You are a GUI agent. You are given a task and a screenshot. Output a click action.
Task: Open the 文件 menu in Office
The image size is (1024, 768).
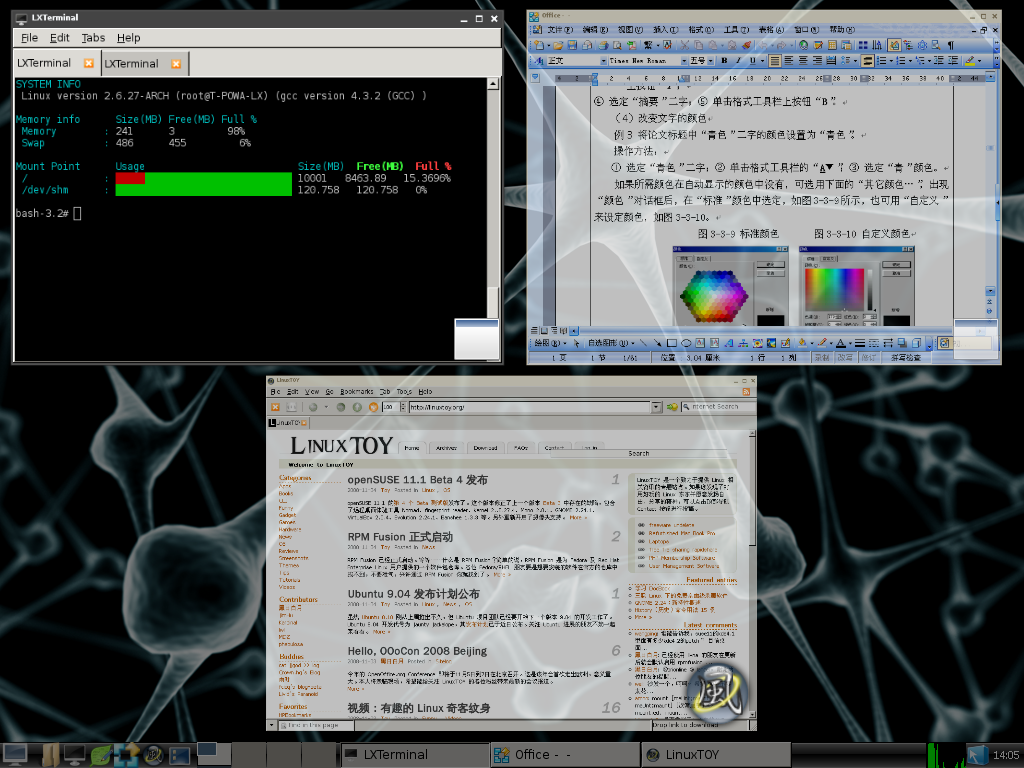click(x=560, y=29)
